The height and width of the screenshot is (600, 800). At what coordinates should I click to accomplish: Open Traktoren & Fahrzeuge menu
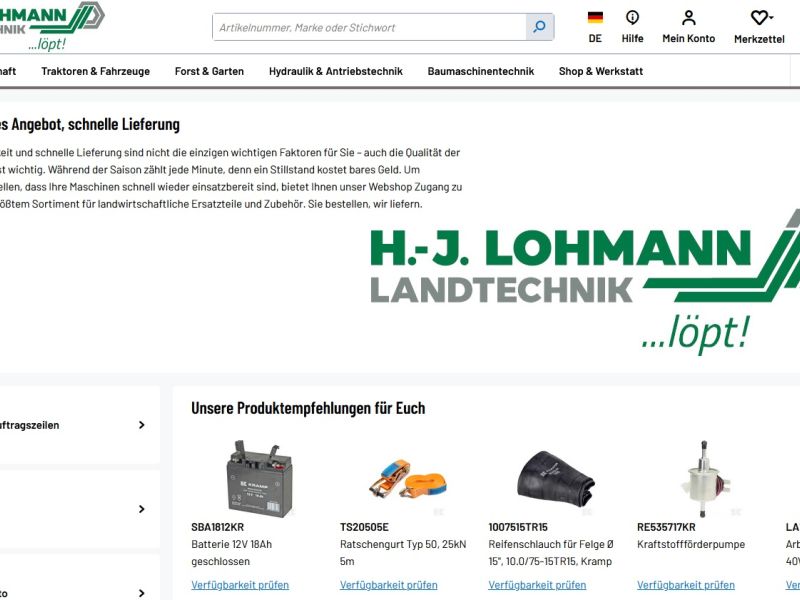coord(95,71)
